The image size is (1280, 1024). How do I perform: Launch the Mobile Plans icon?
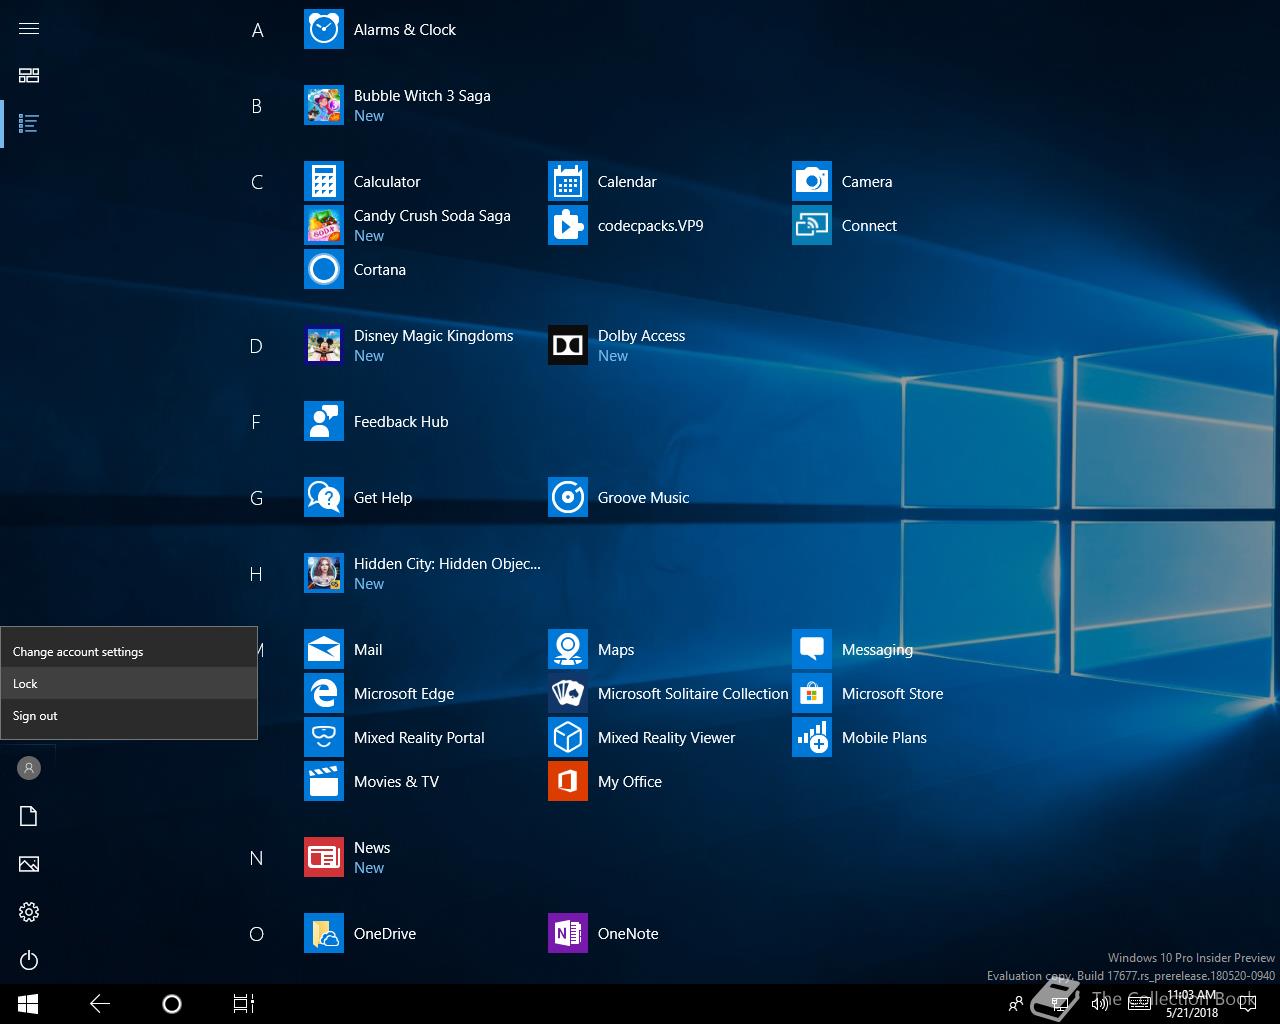[812, 738]
